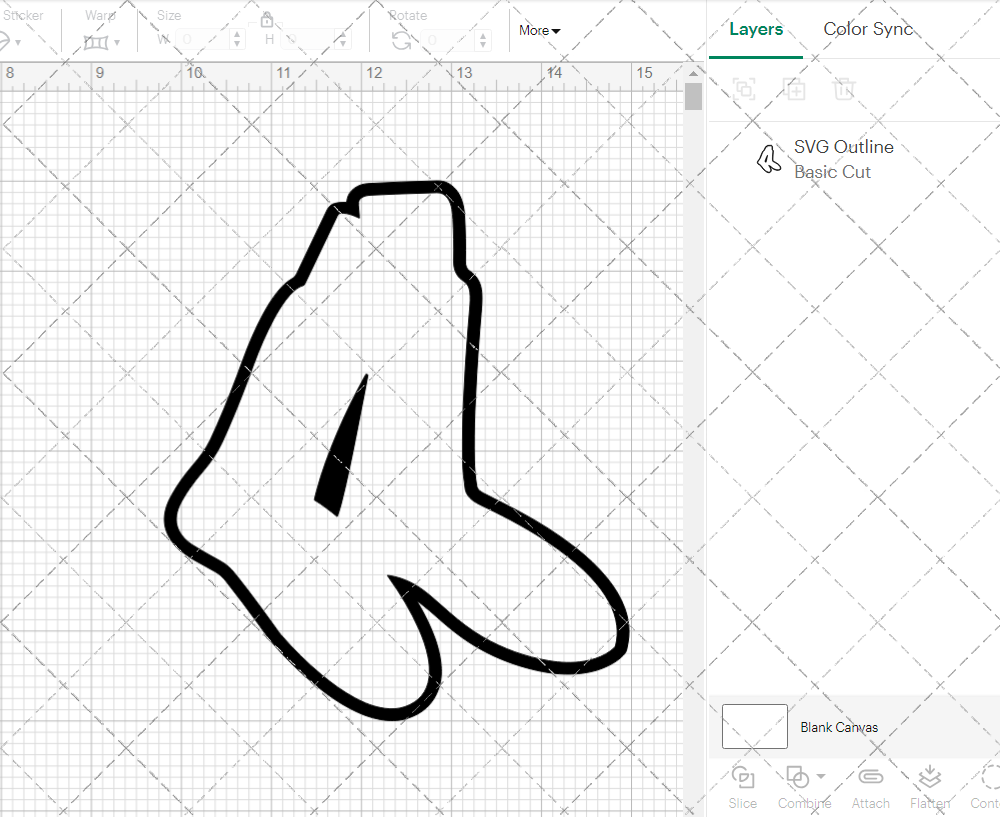Click the Contour tool icon
Viewport: 1000px width, 817px height.
tap(990, 777)
